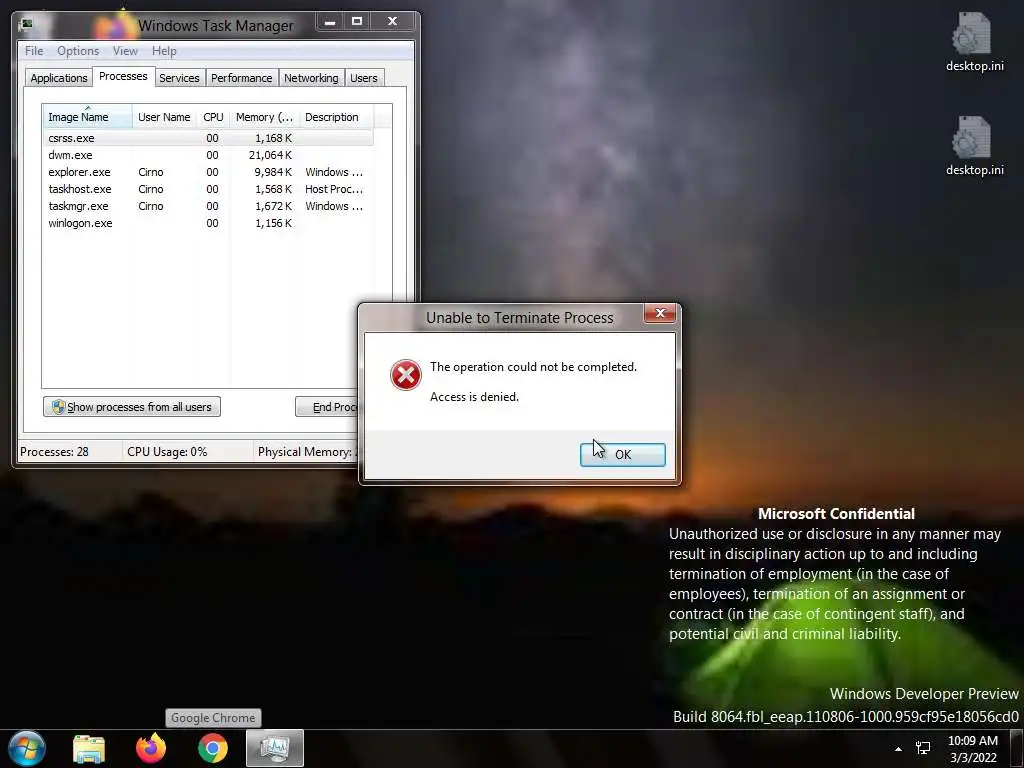Select dwm.exe process row
1024x768 pixels.
[208, 155]
